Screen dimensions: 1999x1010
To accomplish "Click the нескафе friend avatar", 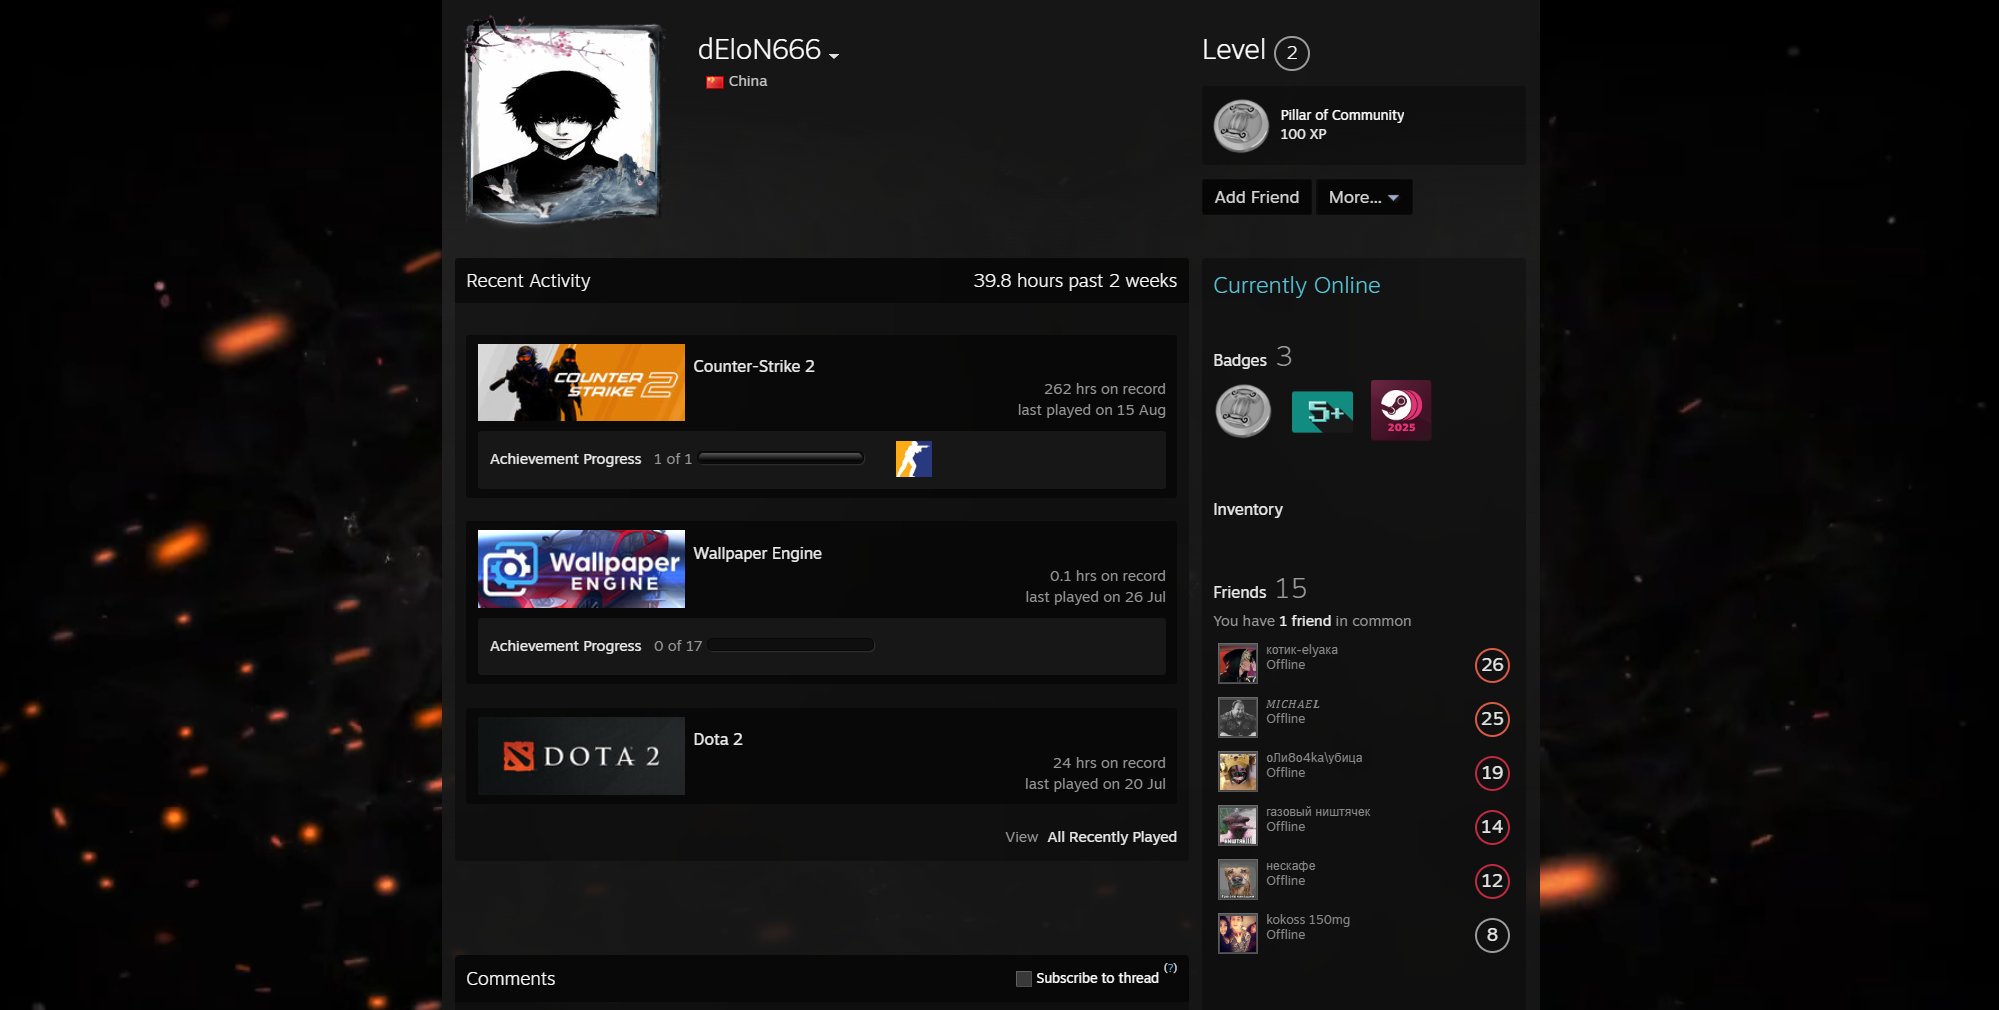I will click(1238, 880).
